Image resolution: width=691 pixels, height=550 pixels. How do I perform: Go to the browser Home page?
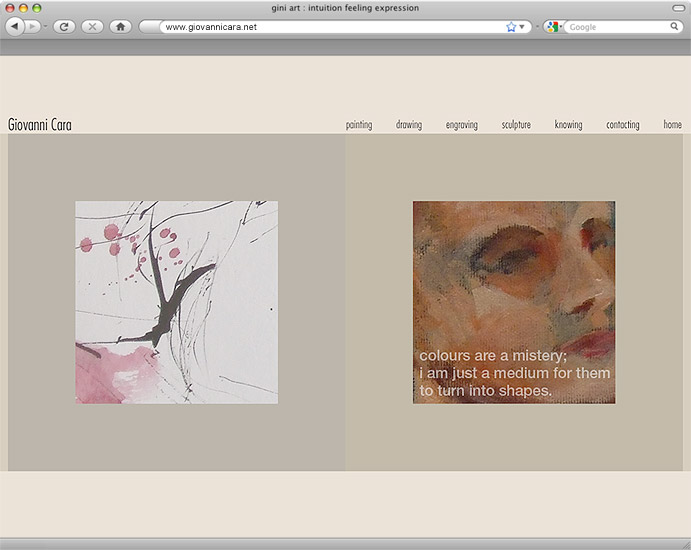click(x=120, y=26)
